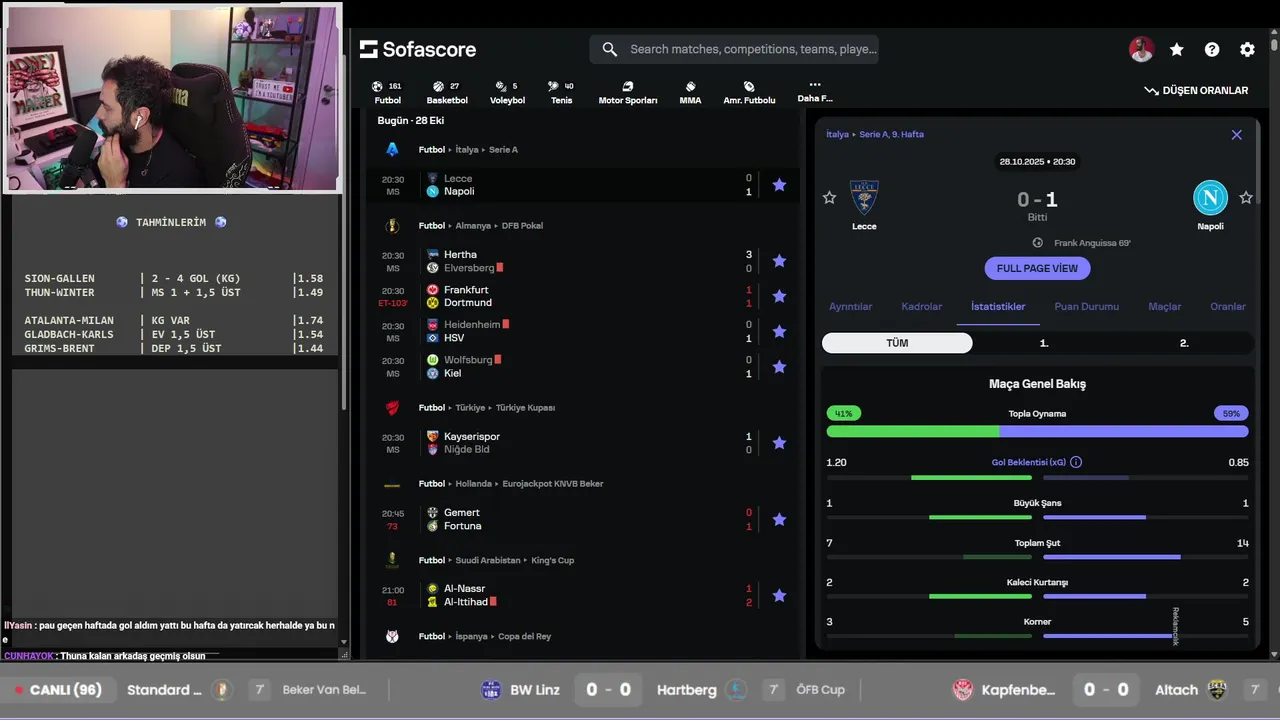
Task: Click the Altach team crest in ticker
Action: coord(1217,690)
